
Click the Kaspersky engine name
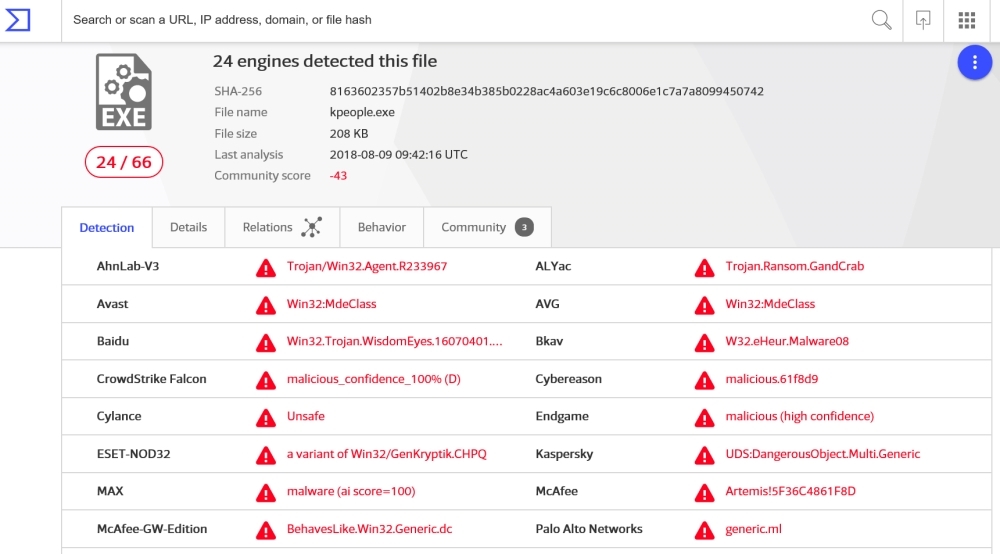click(x=564, y=453)
